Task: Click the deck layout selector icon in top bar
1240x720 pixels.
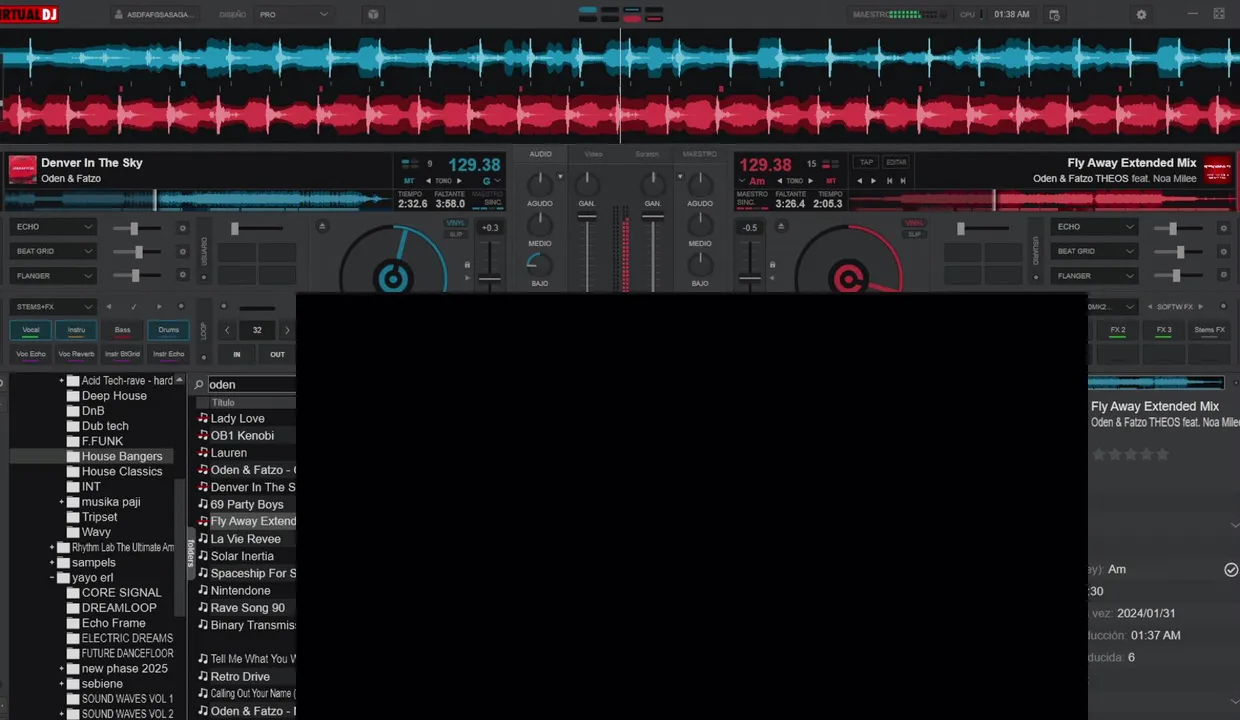Action: tap(621, 14)
